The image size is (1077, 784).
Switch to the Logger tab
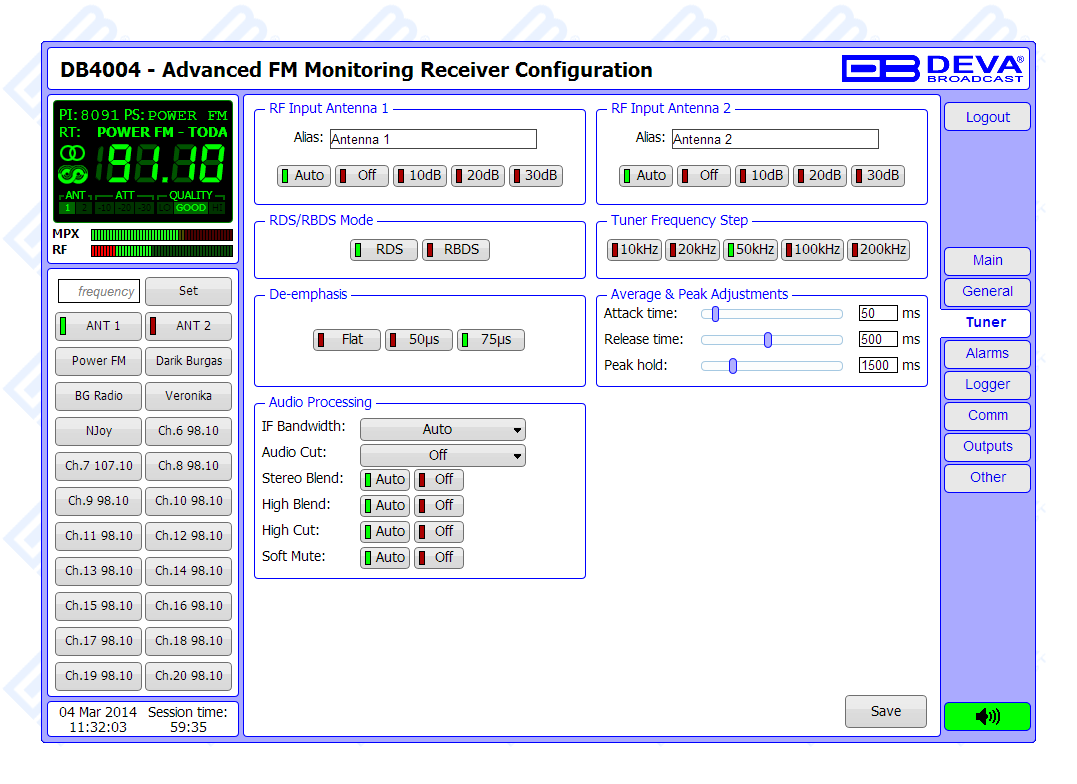[x=987, y=384]
